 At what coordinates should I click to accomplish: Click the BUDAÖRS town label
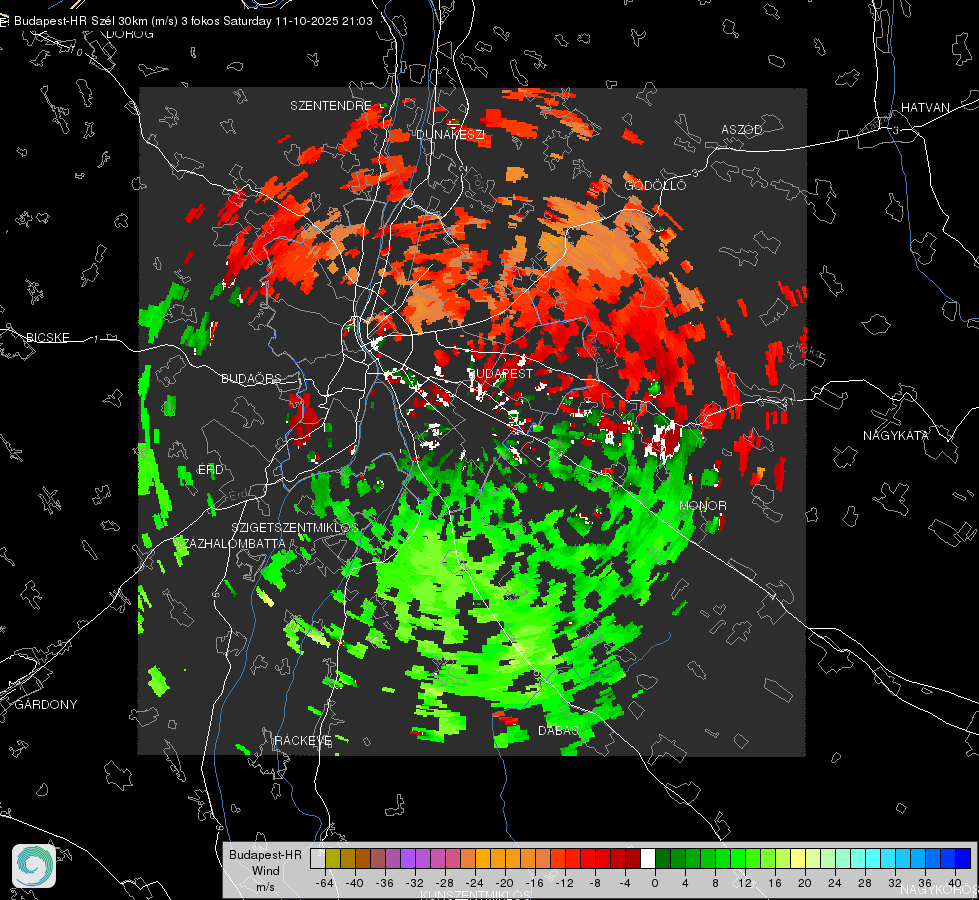pyautogui.click(x=252, y=378)
